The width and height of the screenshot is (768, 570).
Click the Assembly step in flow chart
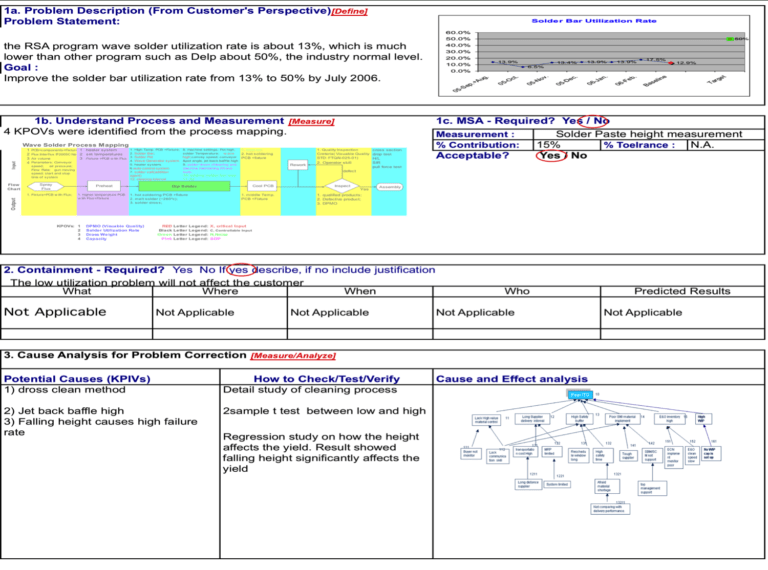click(390, 186)
